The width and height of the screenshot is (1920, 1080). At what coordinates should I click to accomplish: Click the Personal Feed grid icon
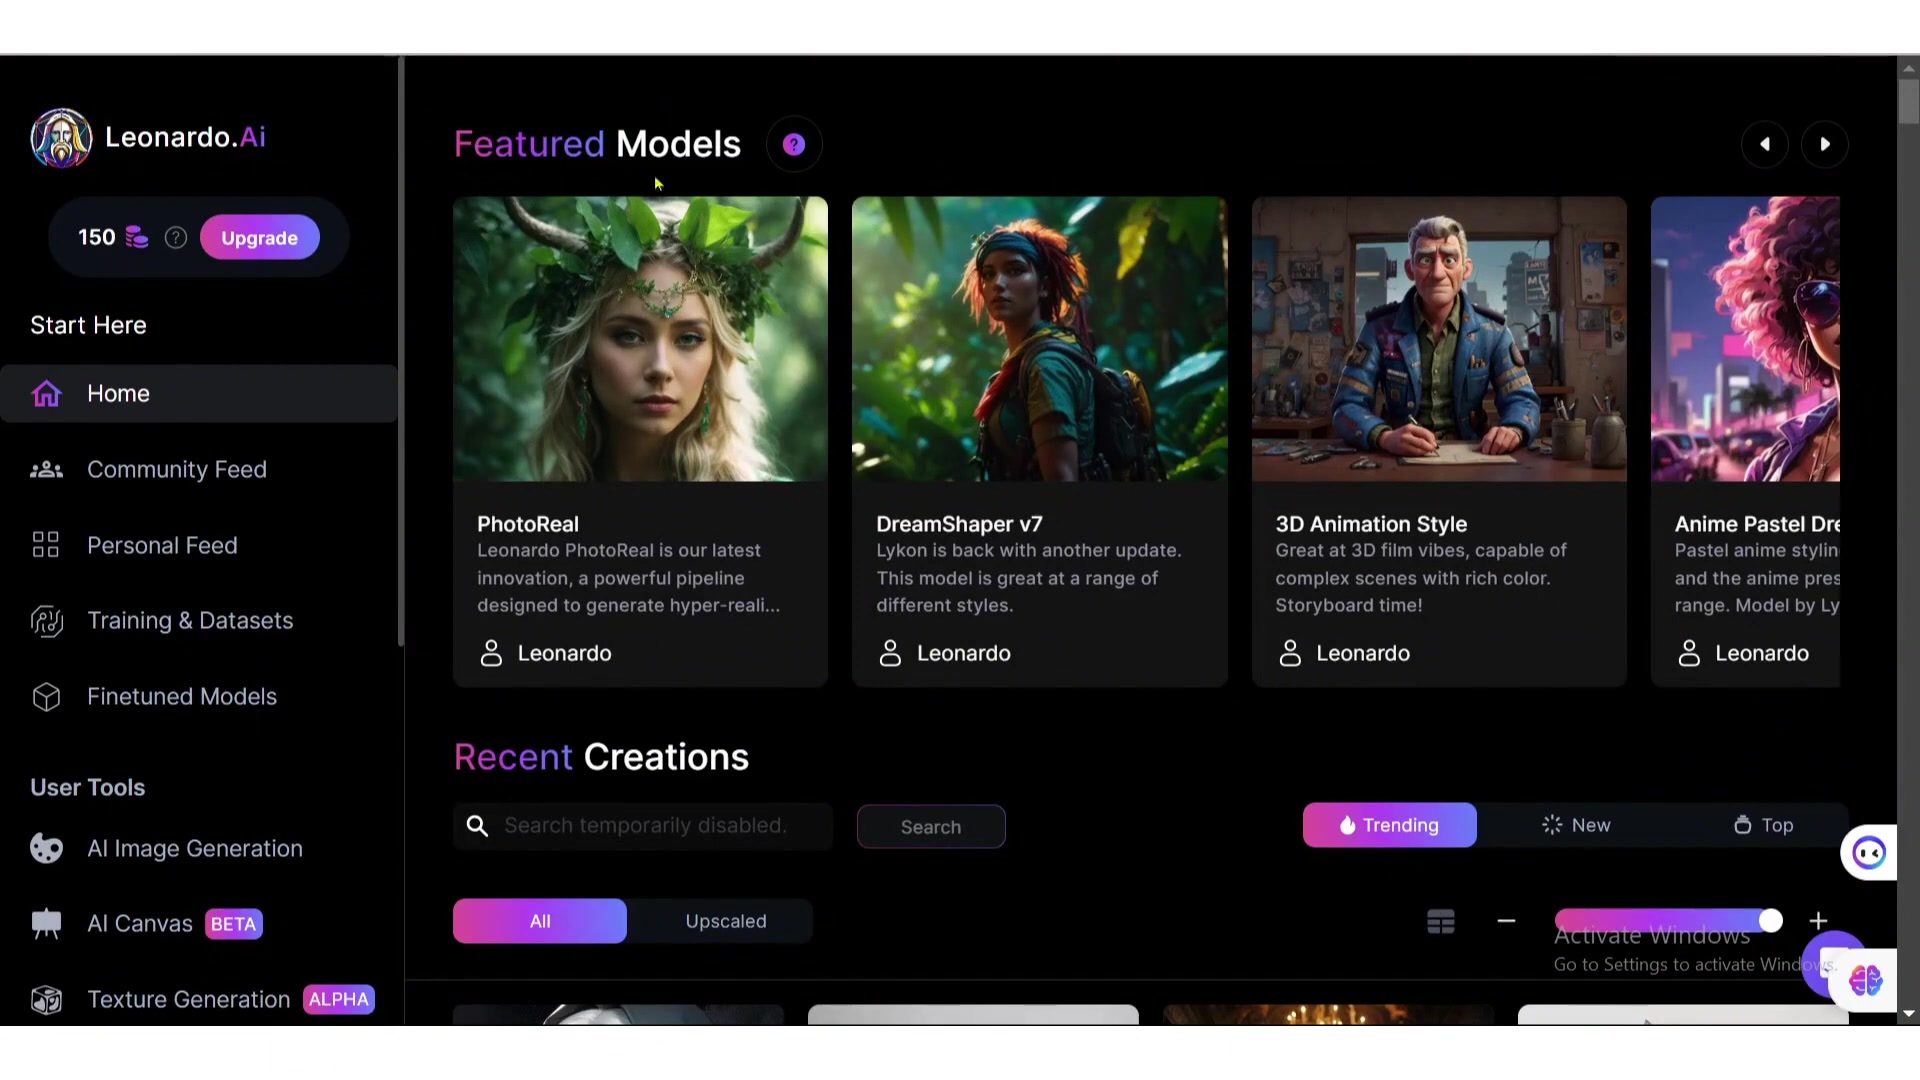[46, 545]
